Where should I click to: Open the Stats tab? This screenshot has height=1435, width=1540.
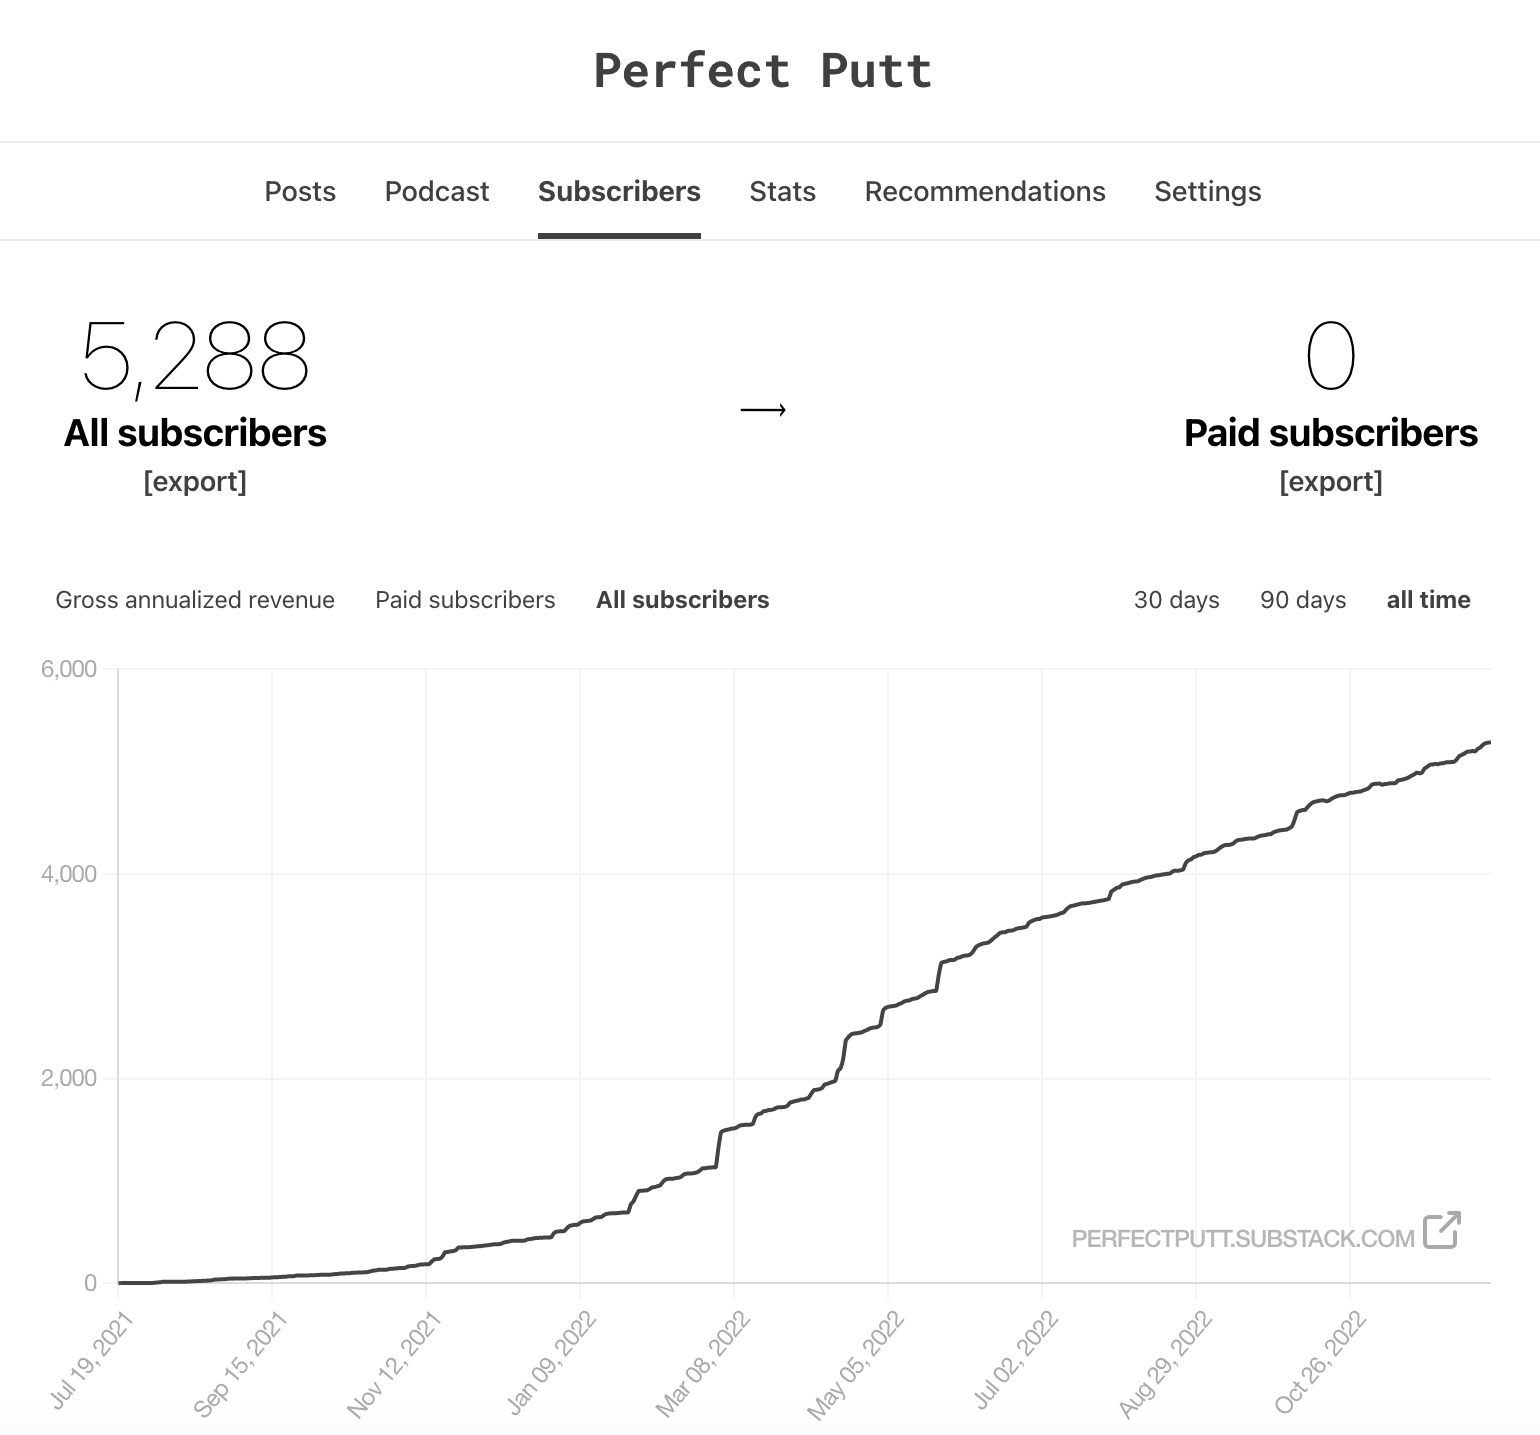(782, 191)
